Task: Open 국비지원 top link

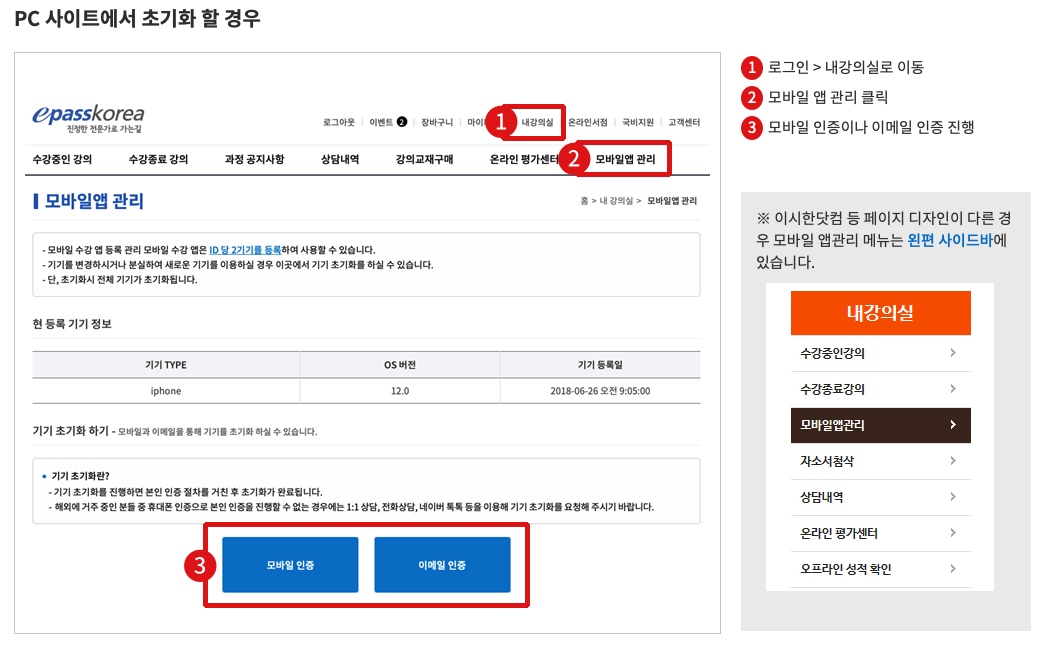Action: [638, 123]
